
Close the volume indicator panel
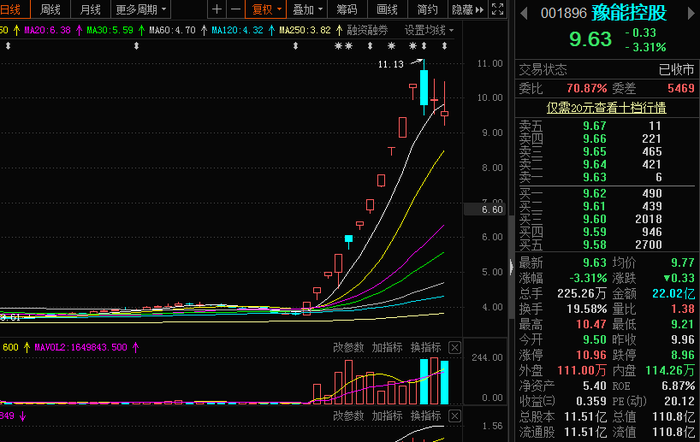pos(454,347)
